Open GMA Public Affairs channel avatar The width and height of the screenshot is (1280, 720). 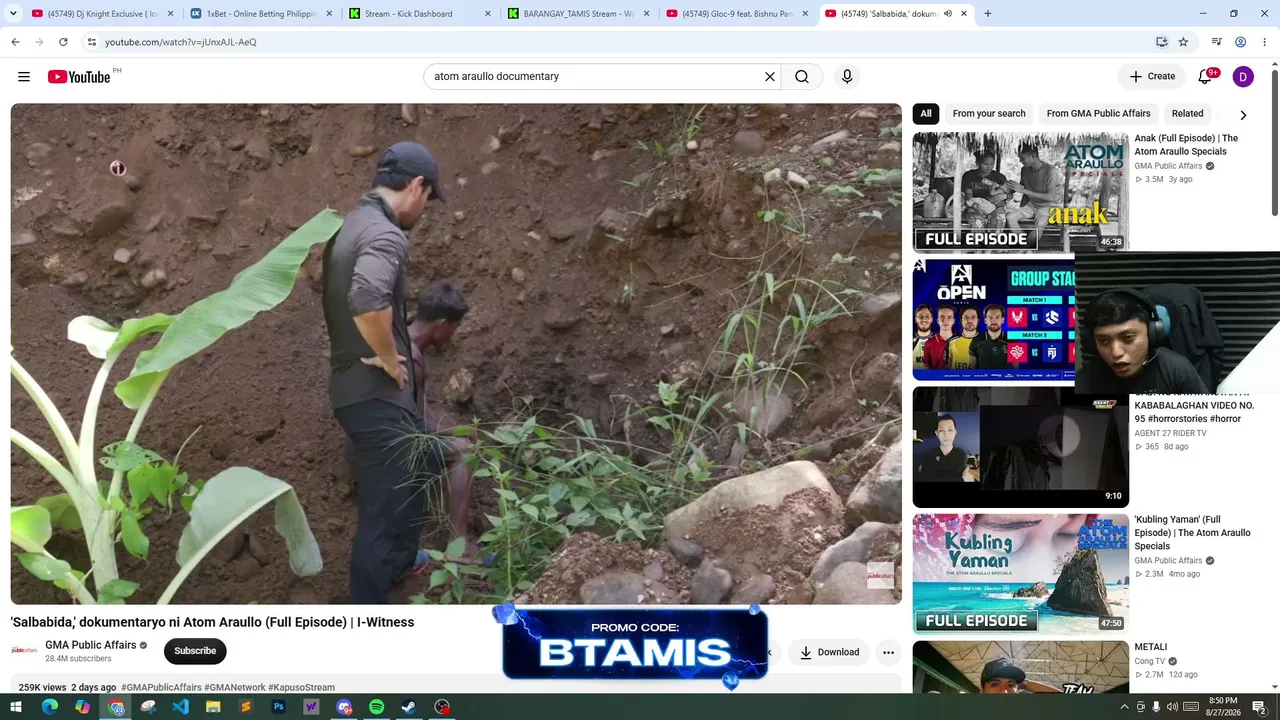tap(24, 651)
